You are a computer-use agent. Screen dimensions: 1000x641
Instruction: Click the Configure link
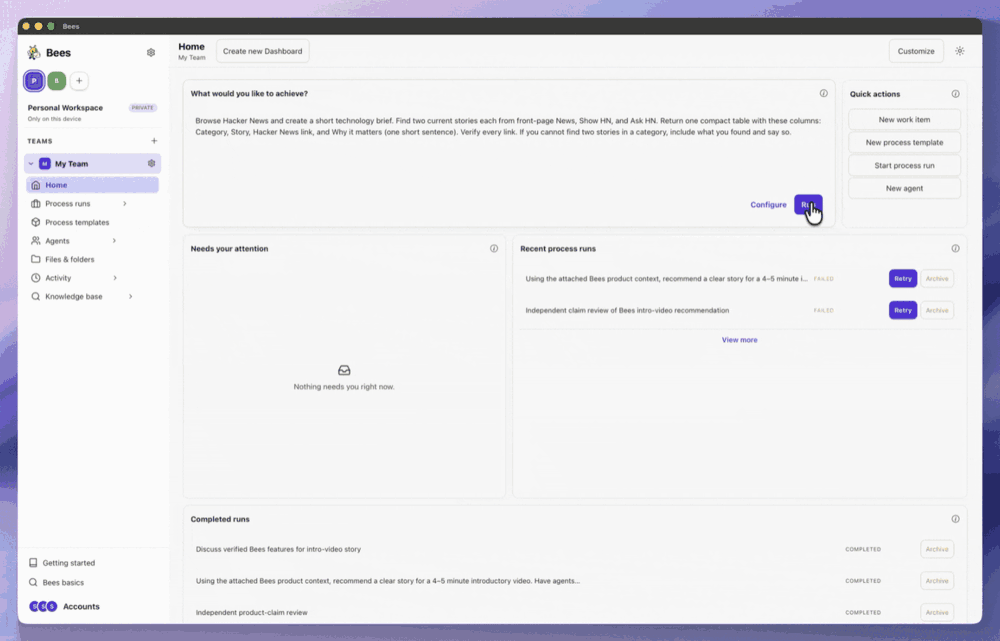(x=768, y=205)
